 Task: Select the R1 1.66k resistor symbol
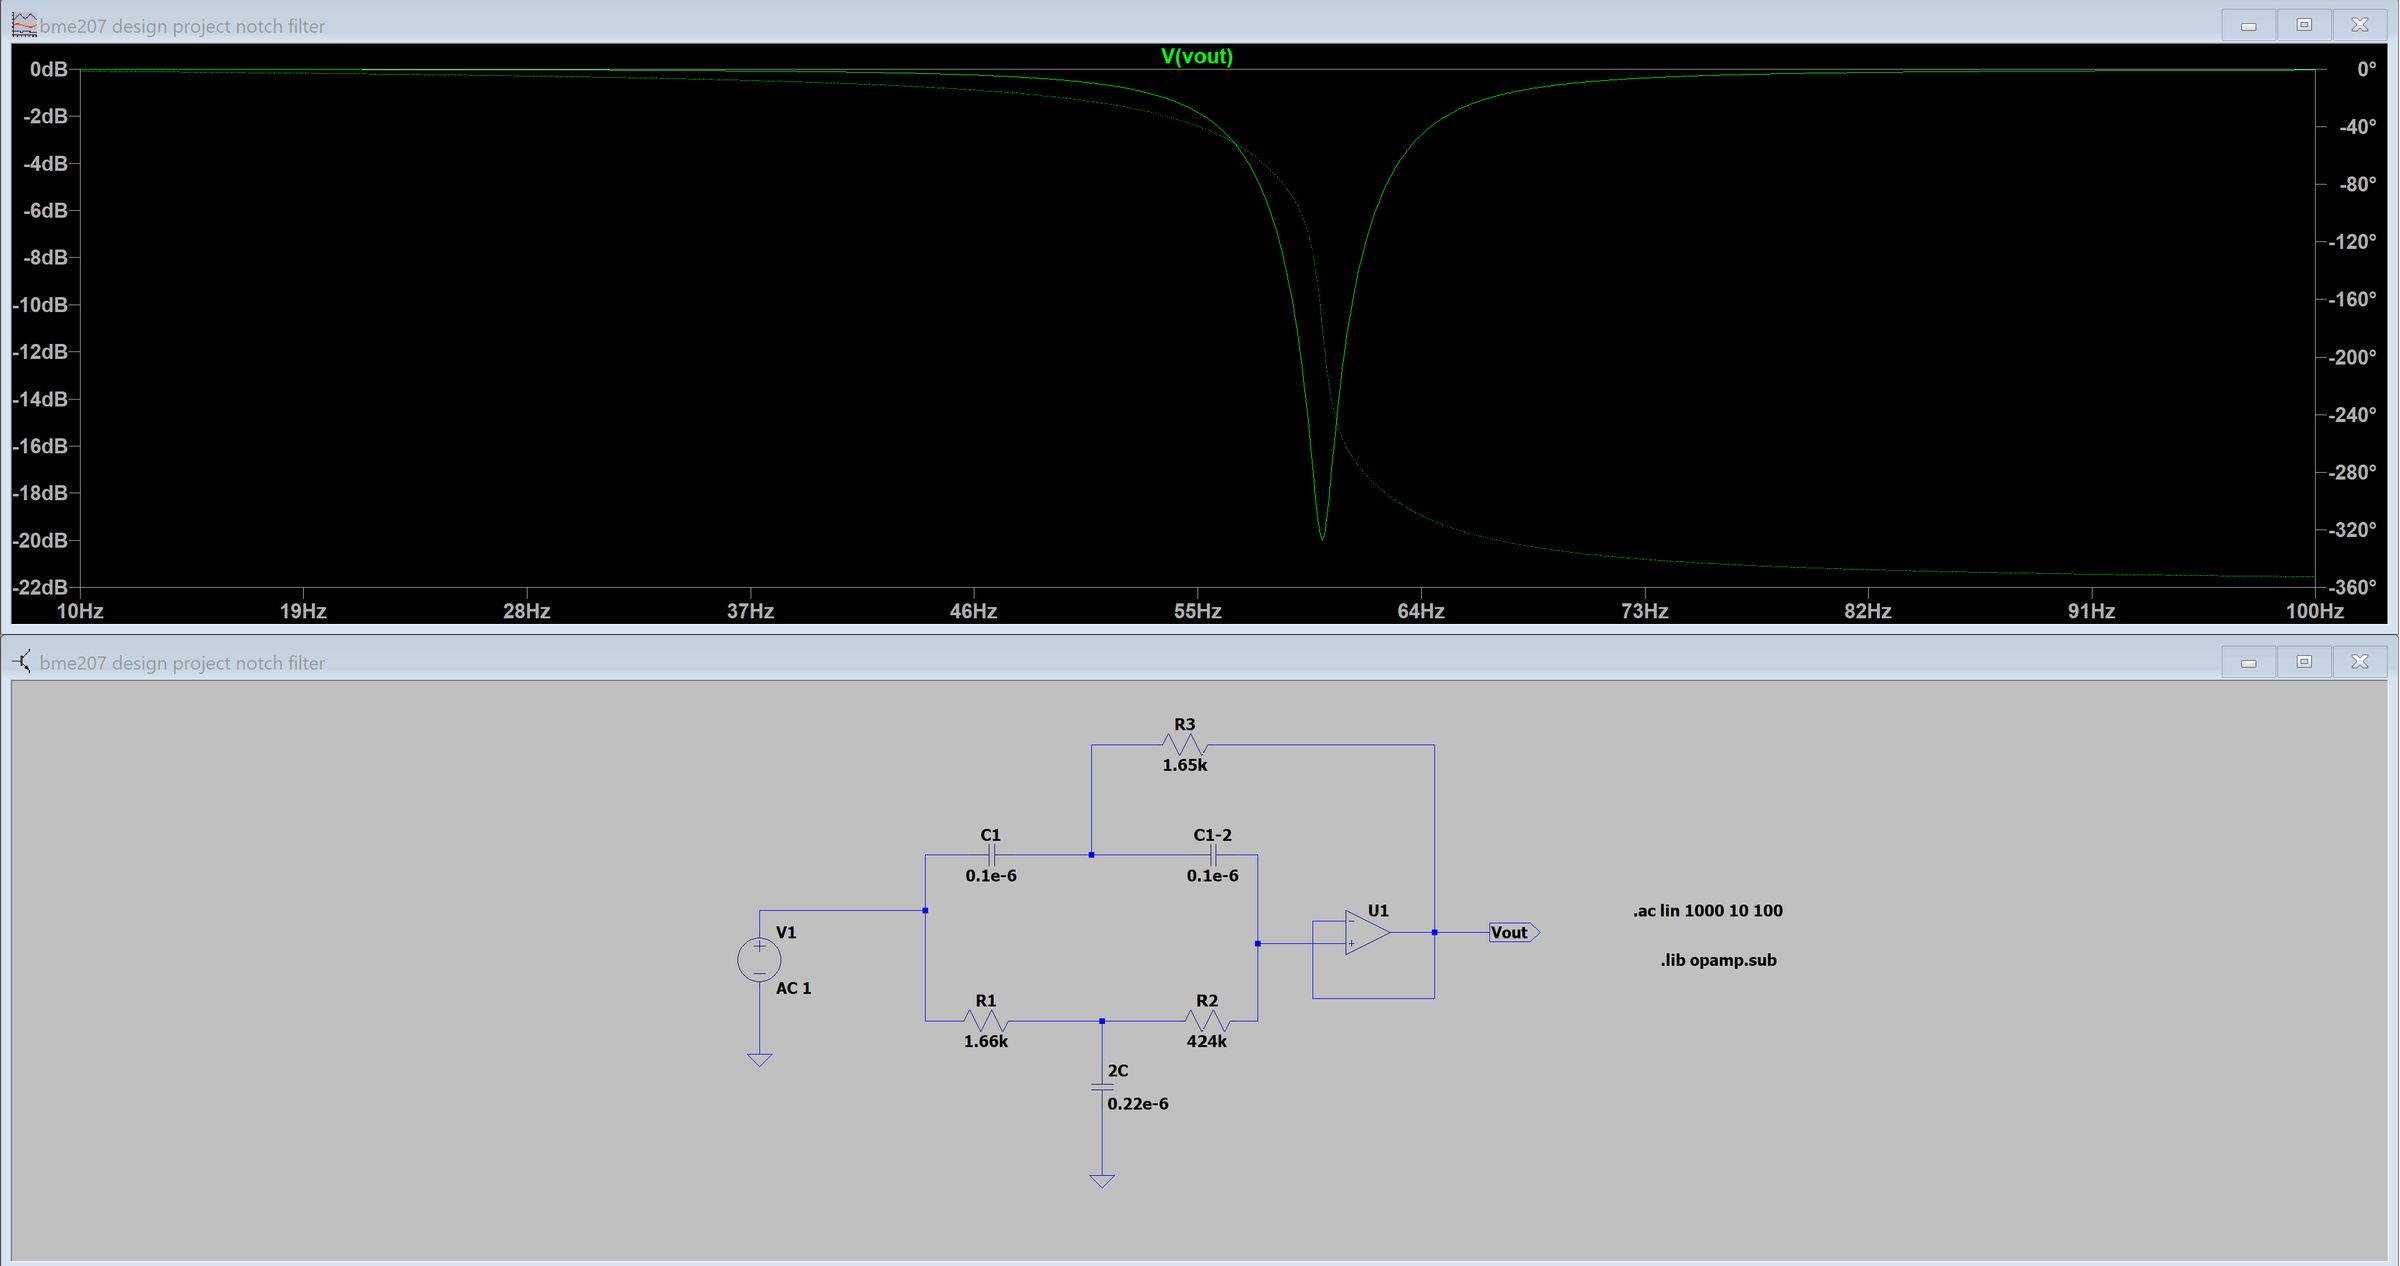tap(985, 1021)
